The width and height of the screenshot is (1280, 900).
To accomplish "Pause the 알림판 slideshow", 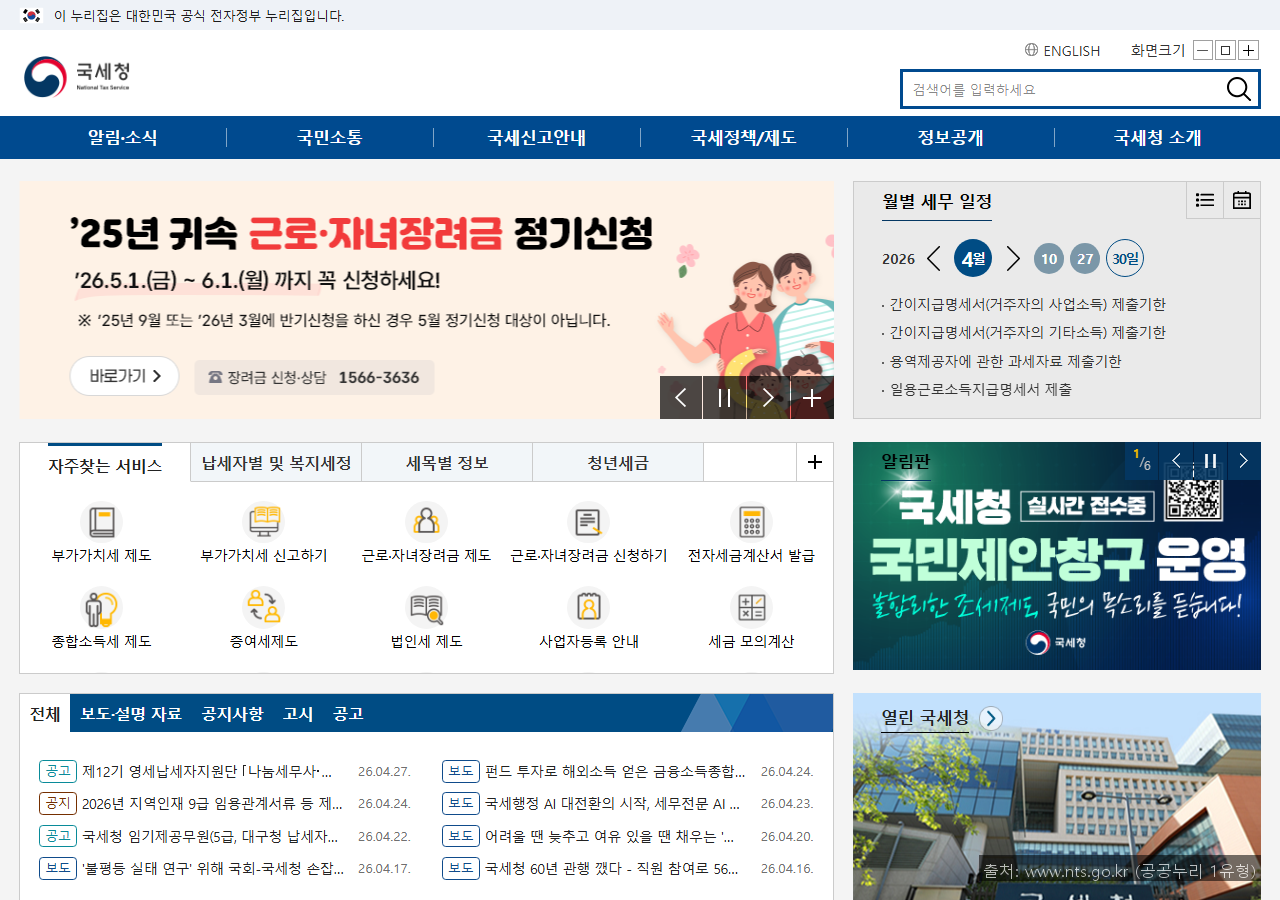I will (x=1210, y=461).
